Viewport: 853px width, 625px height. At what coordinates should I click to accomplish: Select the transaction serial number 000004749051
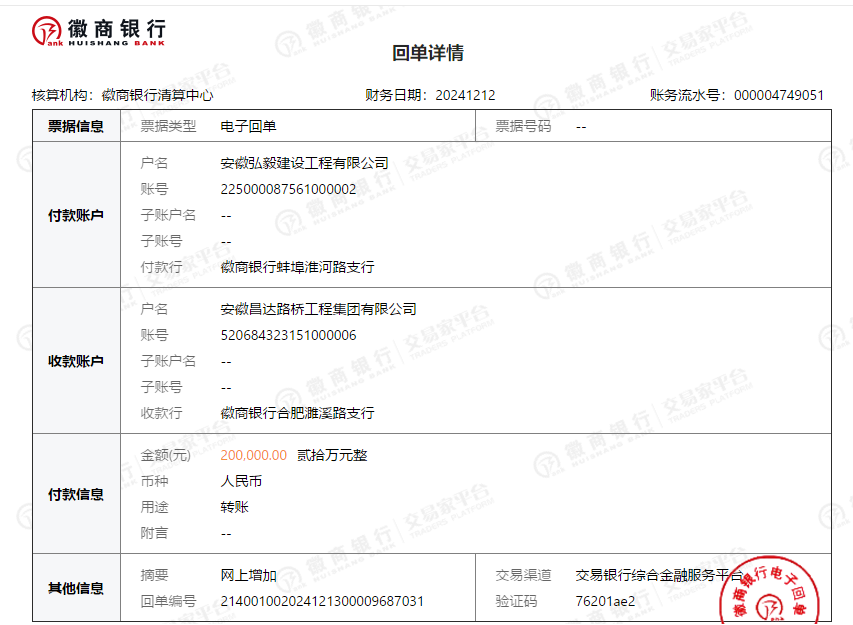pyautogui.click(x=779, y=95)
